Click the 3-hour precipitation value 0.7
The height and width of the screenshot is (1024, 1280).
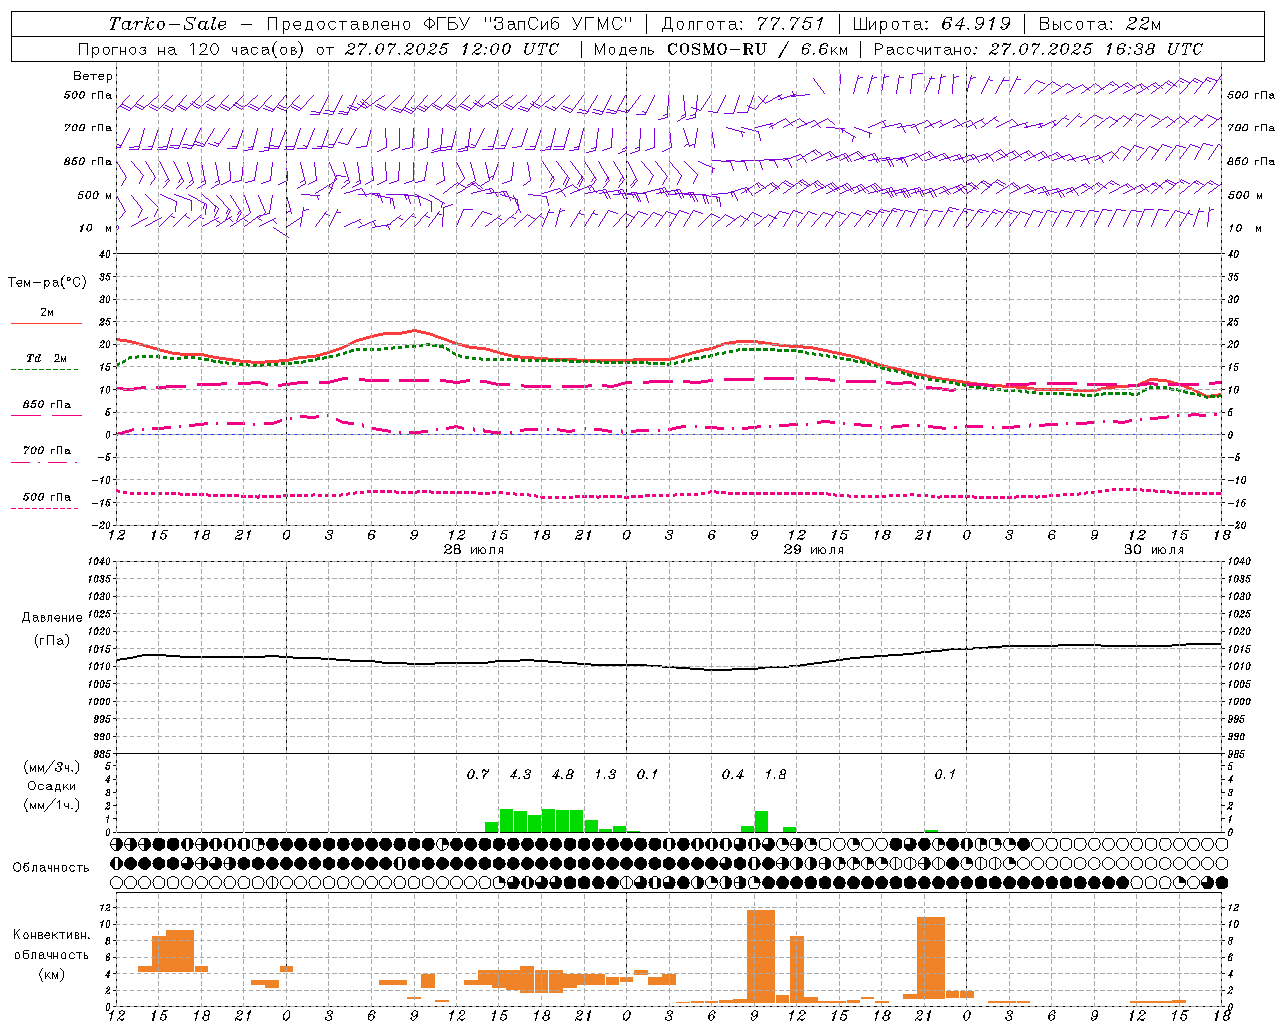(x=478, y=774)
